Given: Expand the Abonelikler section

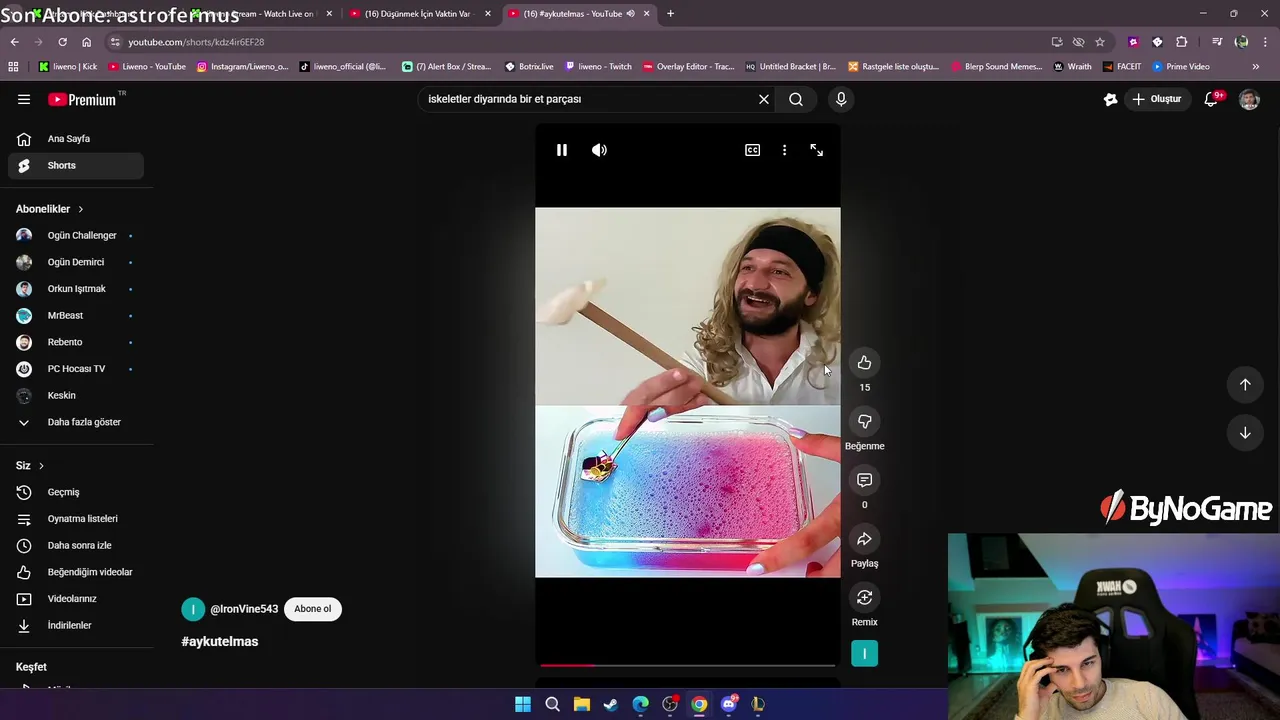Looking at the screenshot, I should [x=50, y=209].
